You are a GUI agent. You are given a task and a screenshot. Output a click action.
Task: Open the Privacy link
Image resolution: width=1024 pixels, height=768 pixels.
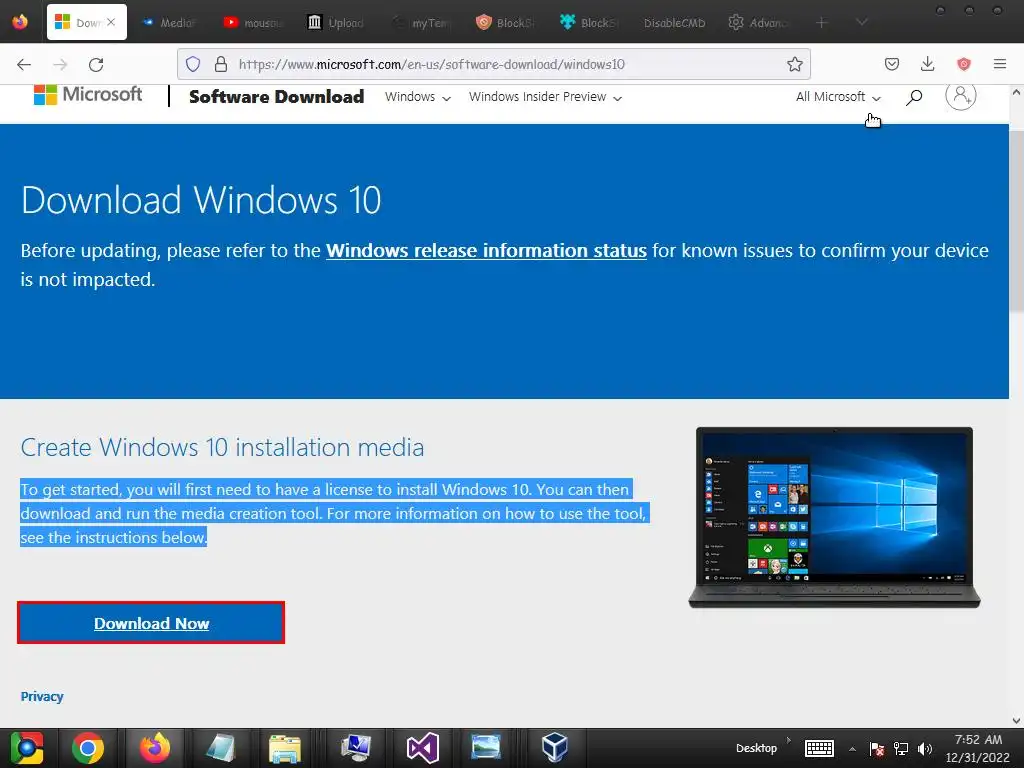click(x=42, y=696)
